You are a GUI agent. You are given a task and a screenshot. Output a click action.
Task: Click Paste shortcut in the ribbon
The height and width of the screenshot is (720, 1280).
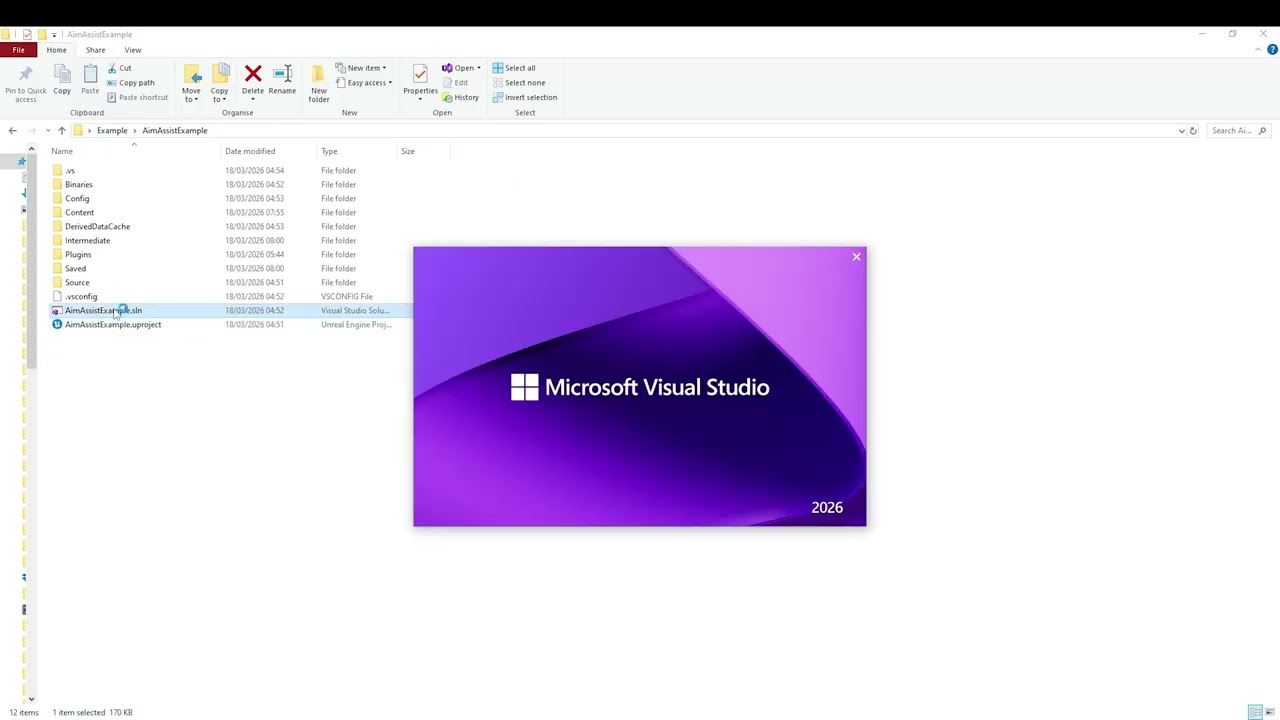point(137,97)
